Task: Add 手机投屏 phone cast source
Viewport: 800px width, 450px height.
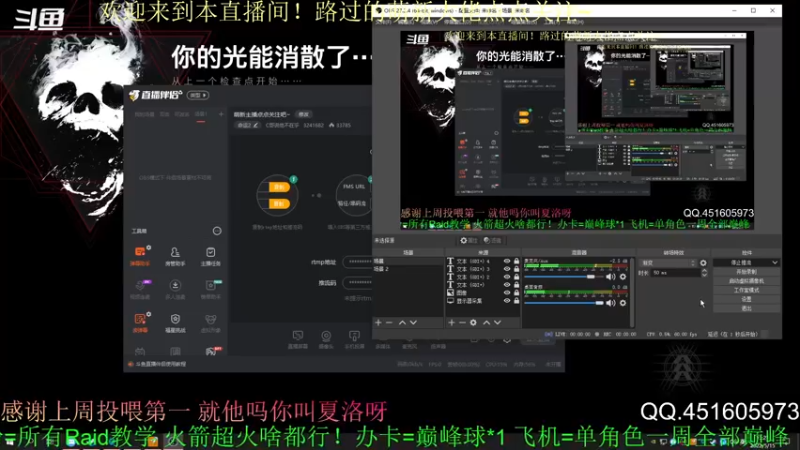Action: (x=354, y=339)
